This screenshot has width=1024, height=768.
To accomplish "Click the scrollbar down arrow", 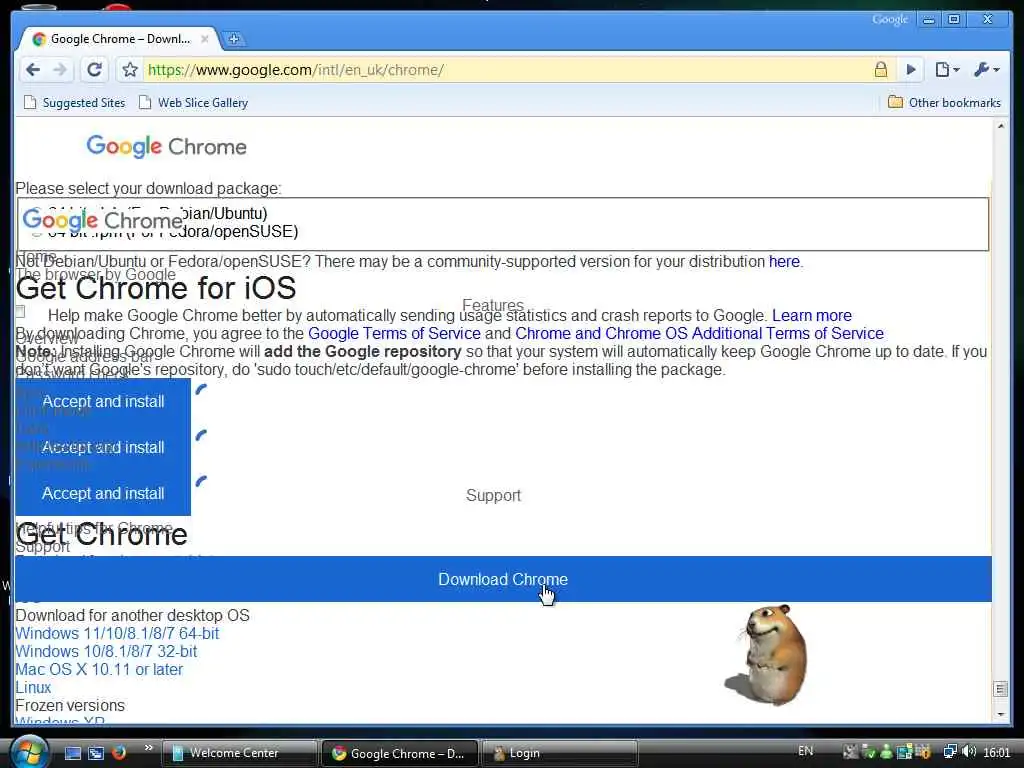I will pyautogui.click(x=1000, y=714).
